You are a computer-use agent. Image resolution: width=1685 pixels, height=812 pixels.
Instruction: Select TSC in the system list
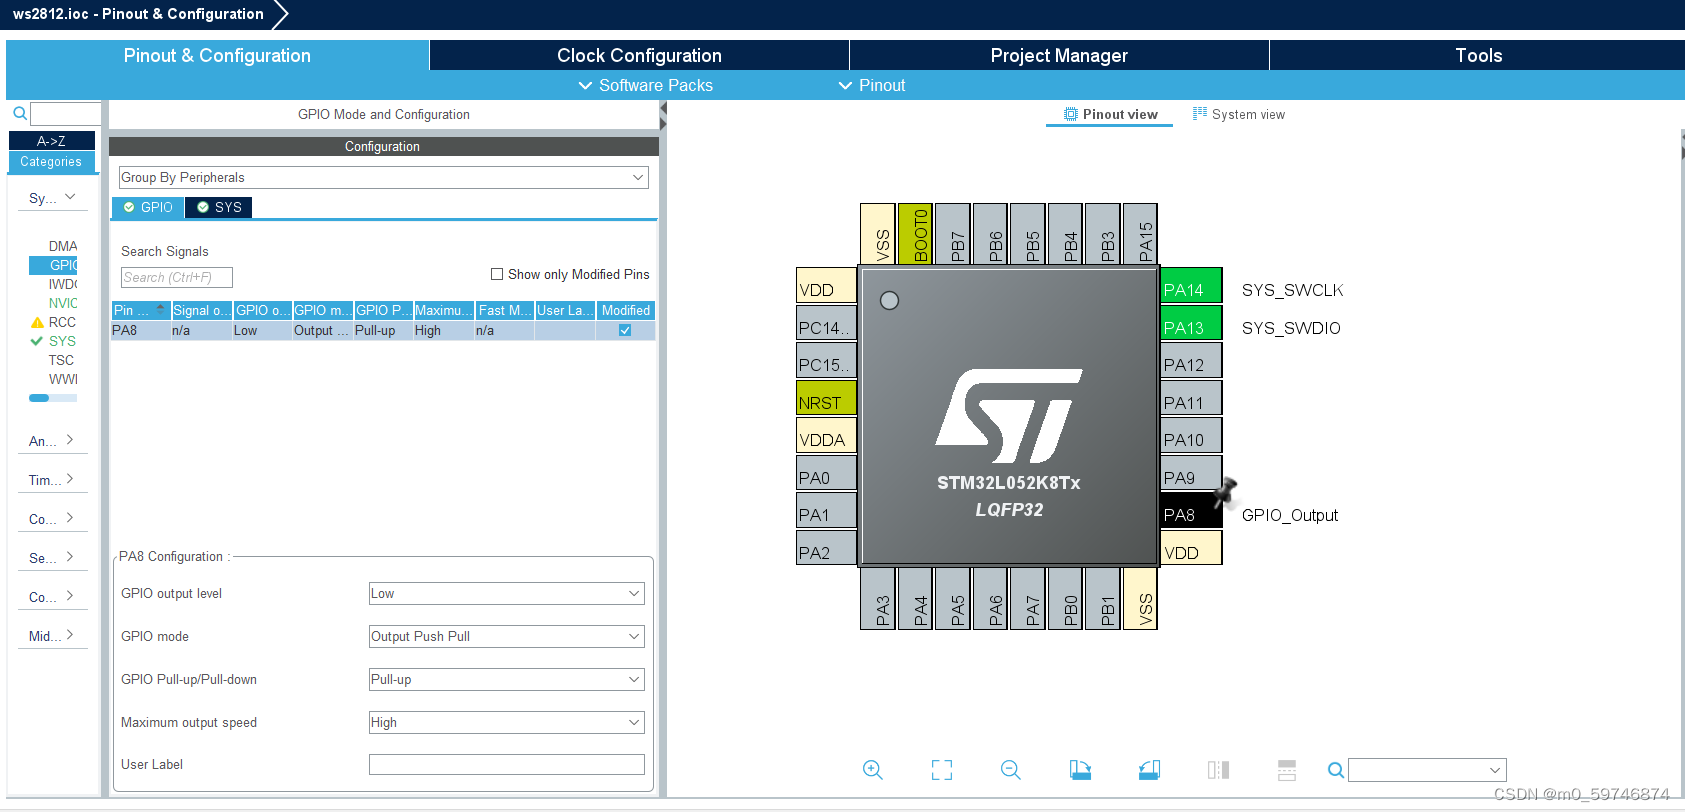pyautogui.click(x=61, y=360)
